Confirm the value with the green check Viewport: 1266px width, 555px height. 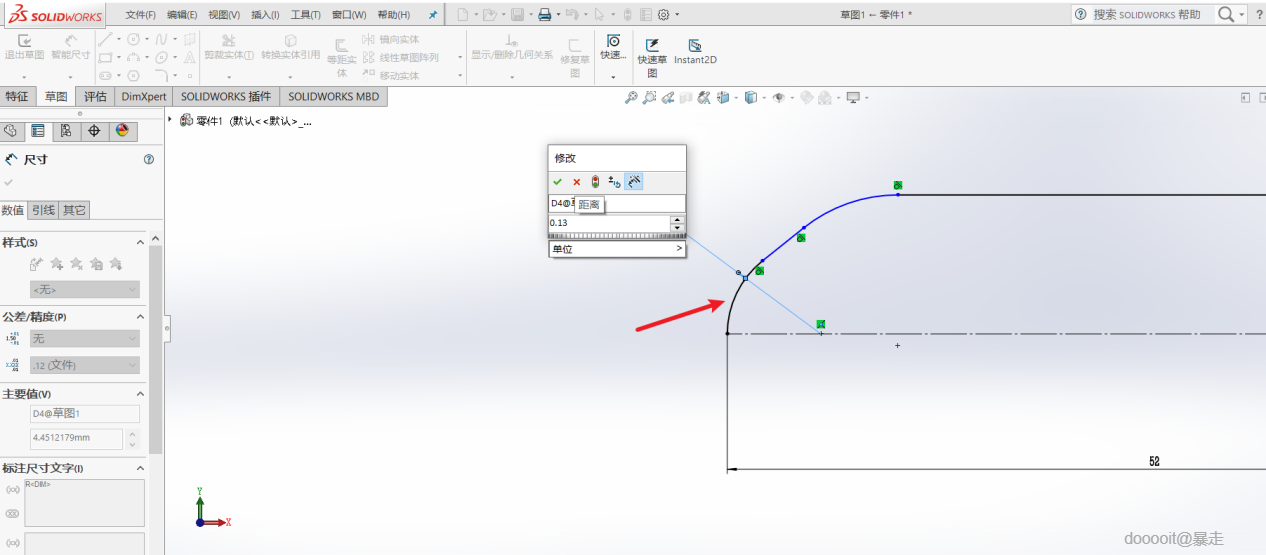[x=557, y=182]
